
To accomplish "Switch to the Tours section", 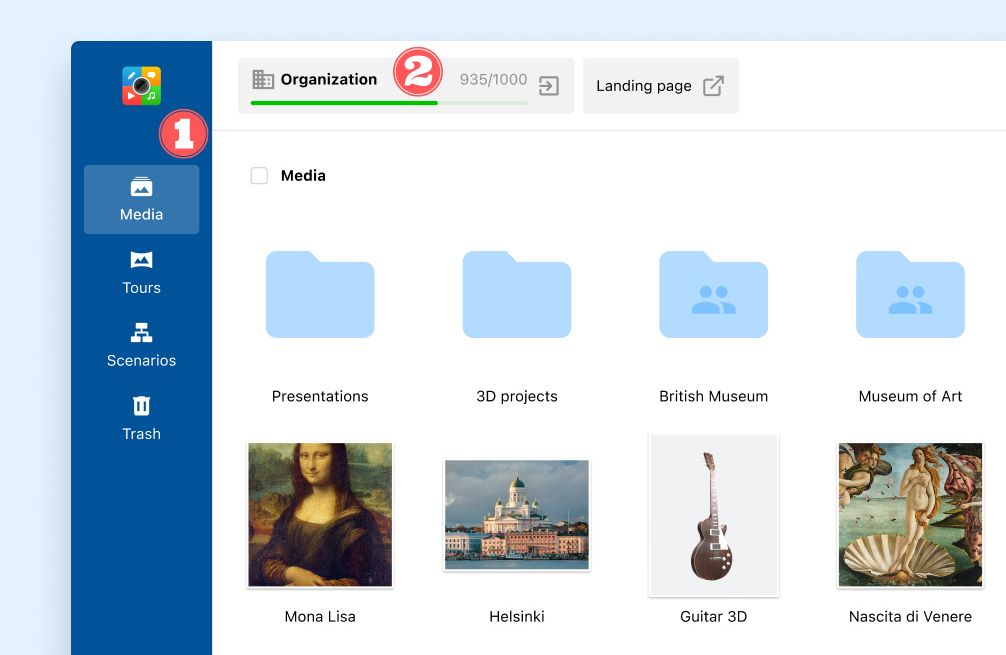I will coord(141,273).
